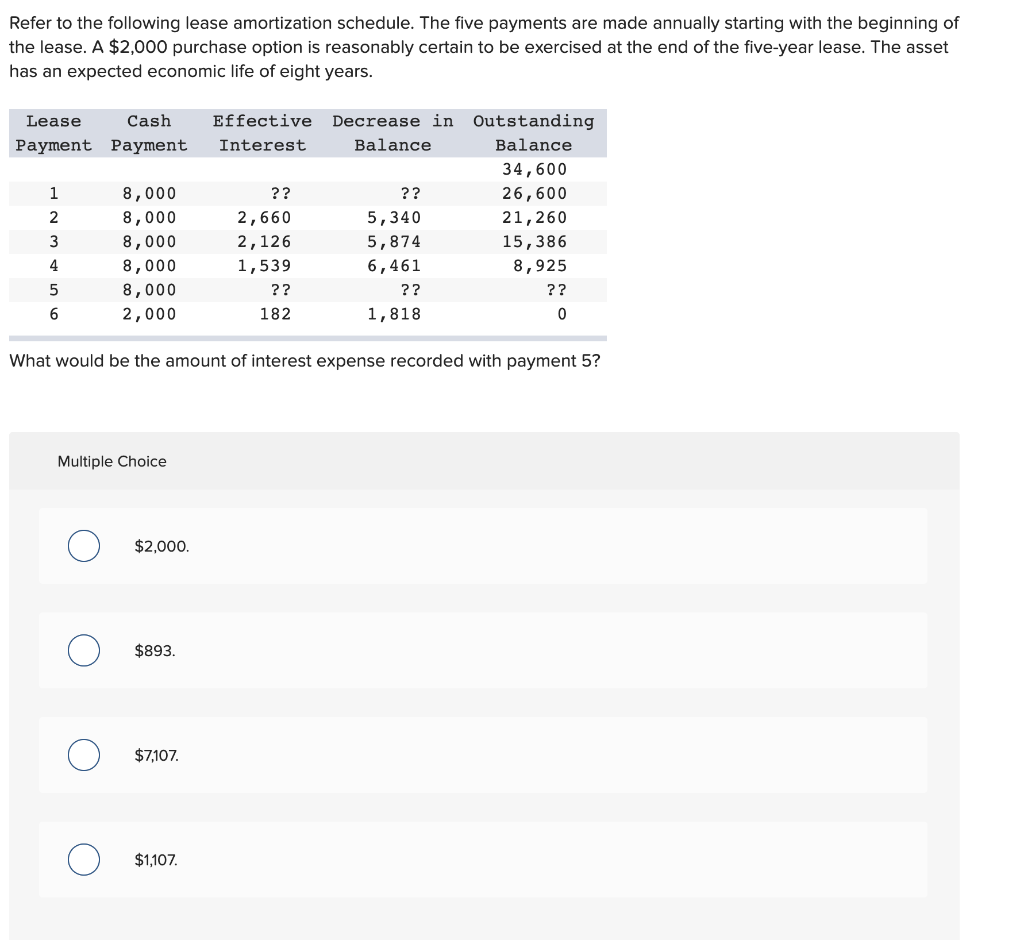Select the radio button for $7,107

(83, 755)
